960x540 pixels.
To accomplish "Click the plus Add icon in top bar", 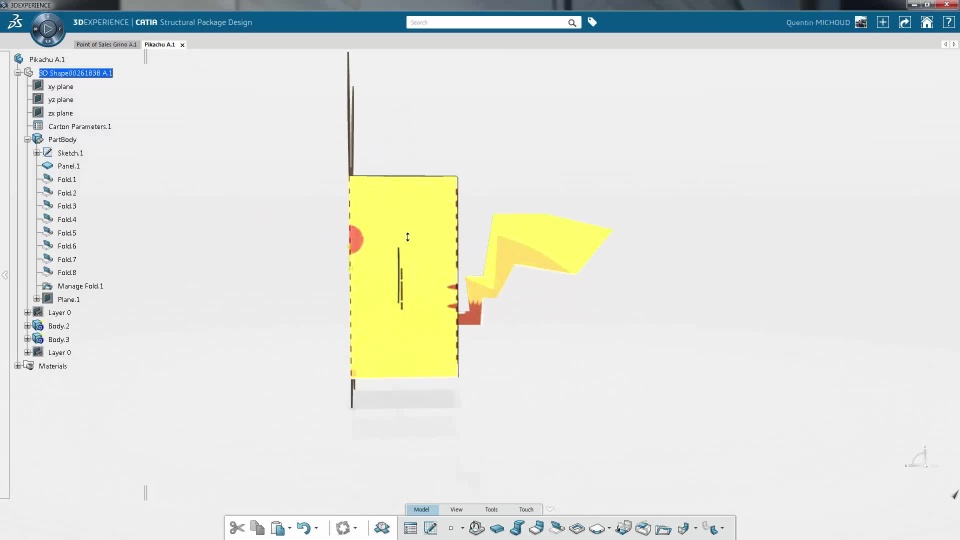I will point(883,22).
